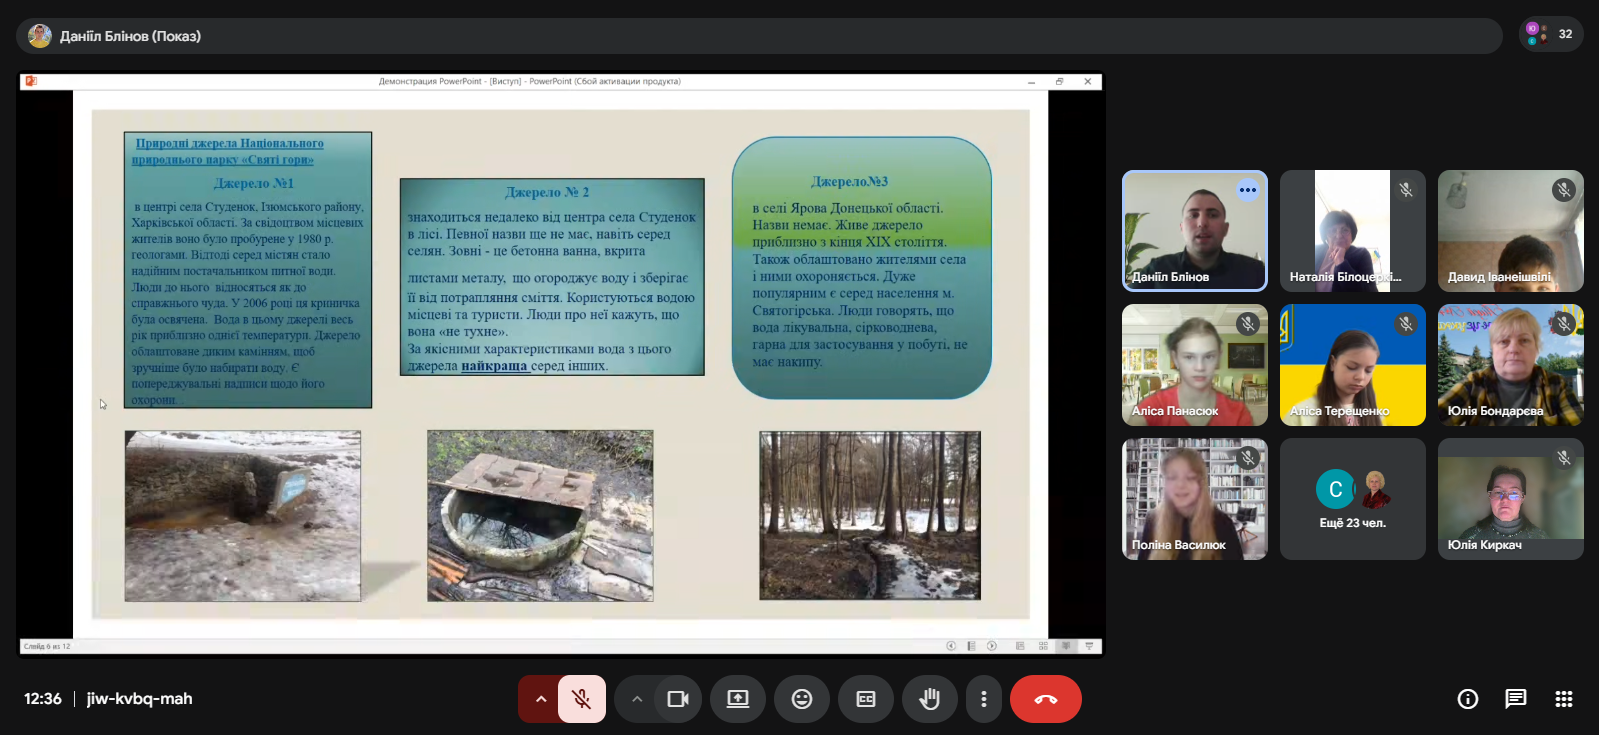This screenshot has width=1599, height=735.
Task: Open meeting details info icon
Action: click(1467, 699)
